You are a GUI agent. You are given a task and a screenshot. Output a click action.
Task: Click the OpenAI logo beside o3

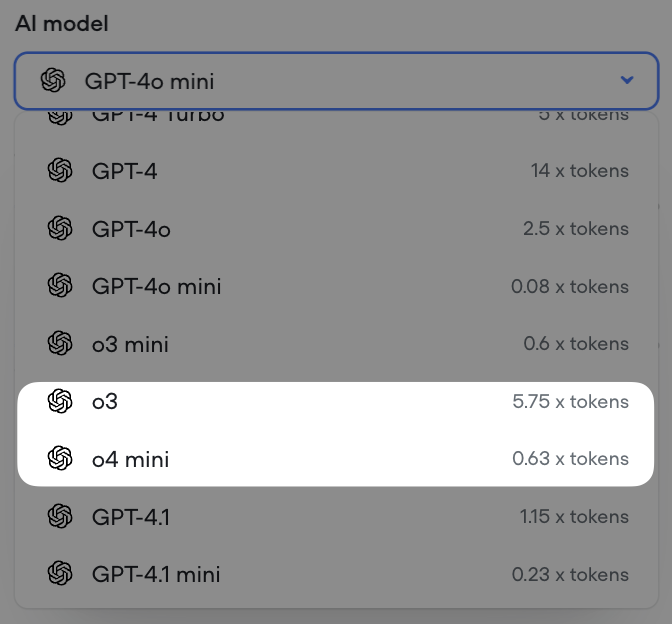tap(60, 402)
